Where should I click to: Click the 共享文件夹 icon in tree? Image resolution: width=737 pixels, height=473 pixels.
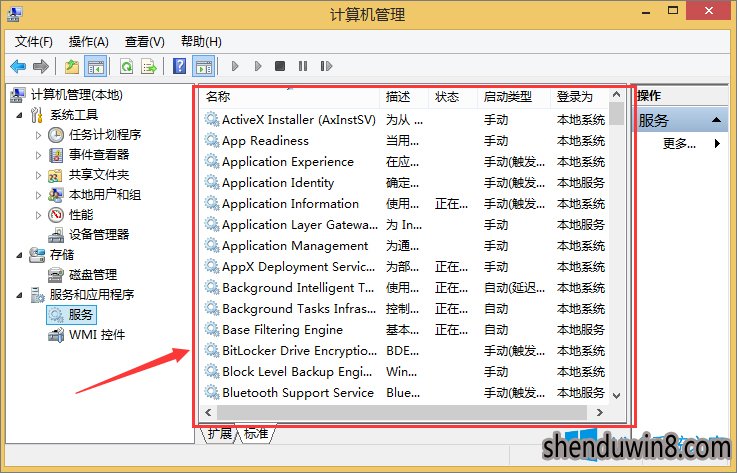click(x=55, y=175)
